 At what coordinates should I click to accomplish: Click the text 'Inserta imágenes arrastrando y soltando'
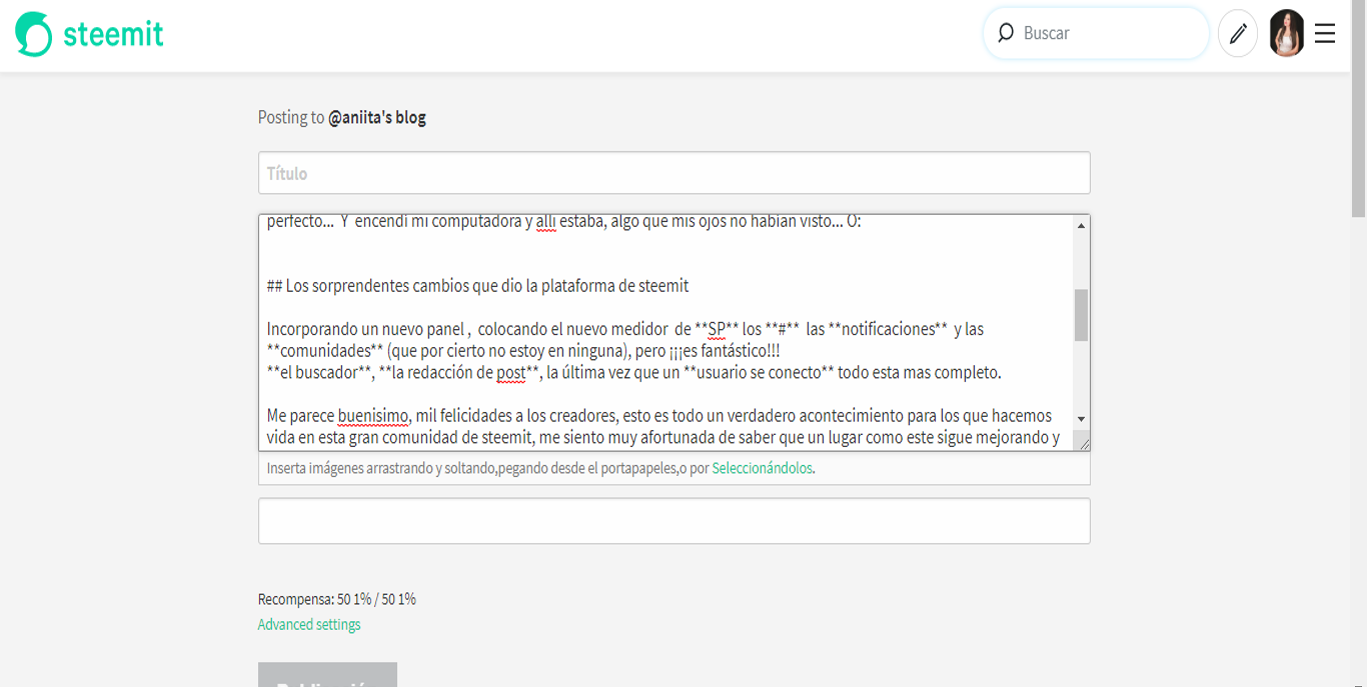point(382,468)
